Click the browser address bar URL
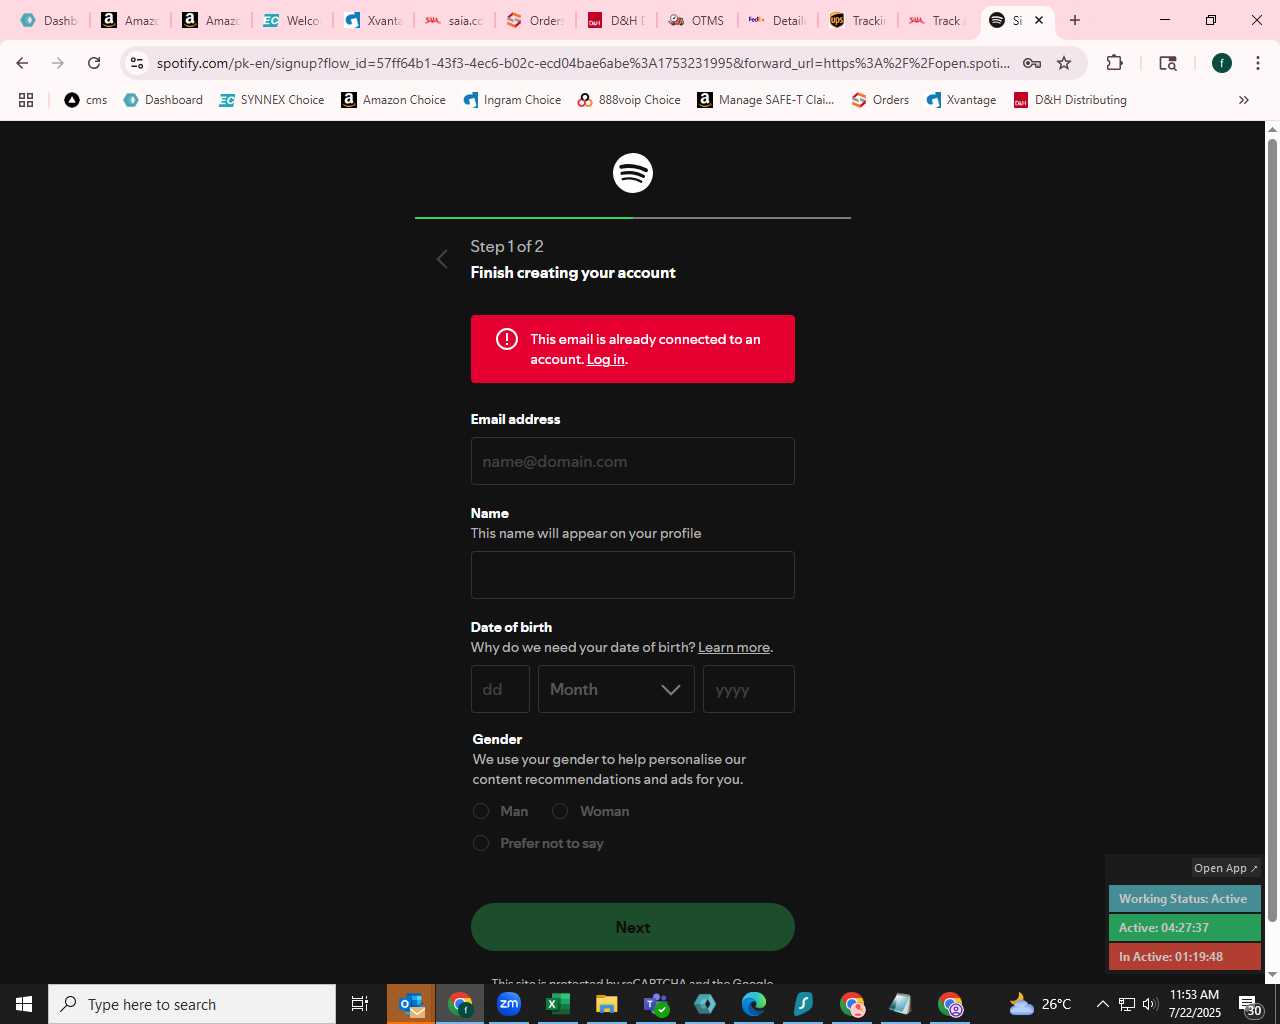The width and height of the screenshot is (1280, 1024). point(583,63)
